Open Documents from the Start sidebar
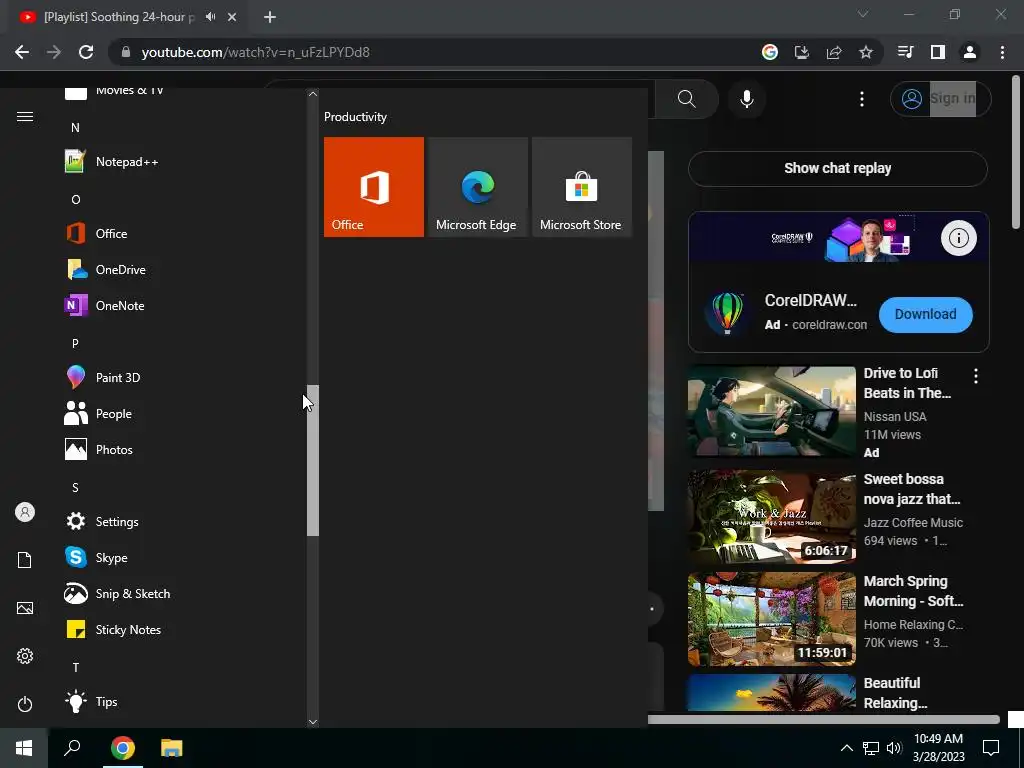This screenshot has width=1024, height=768. [25, 560]
